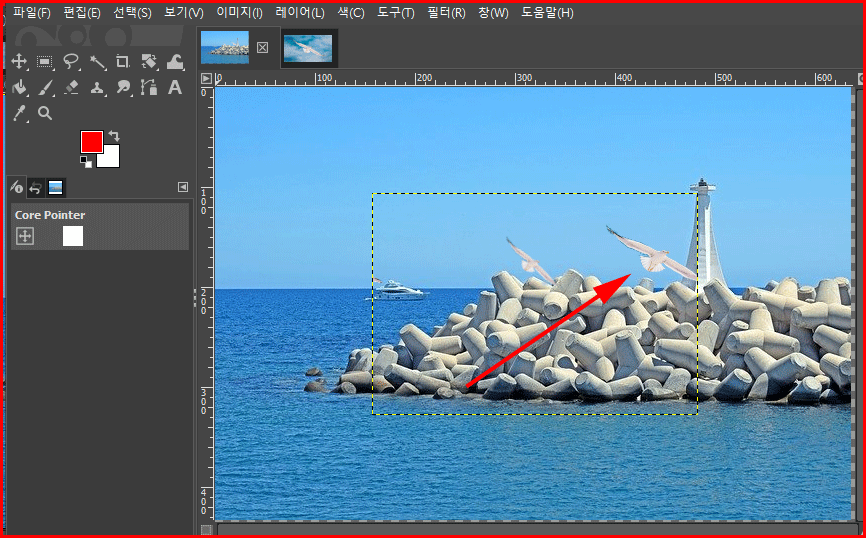
Task: Select the Bucket Fill tool
Action: (x=19, y=87)
